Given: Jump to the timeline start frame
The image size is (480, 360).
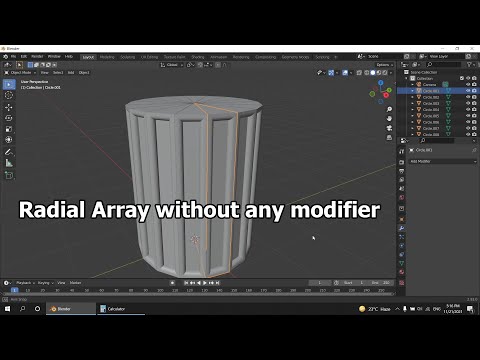Looking at the screenshot, I should [186, 283].
